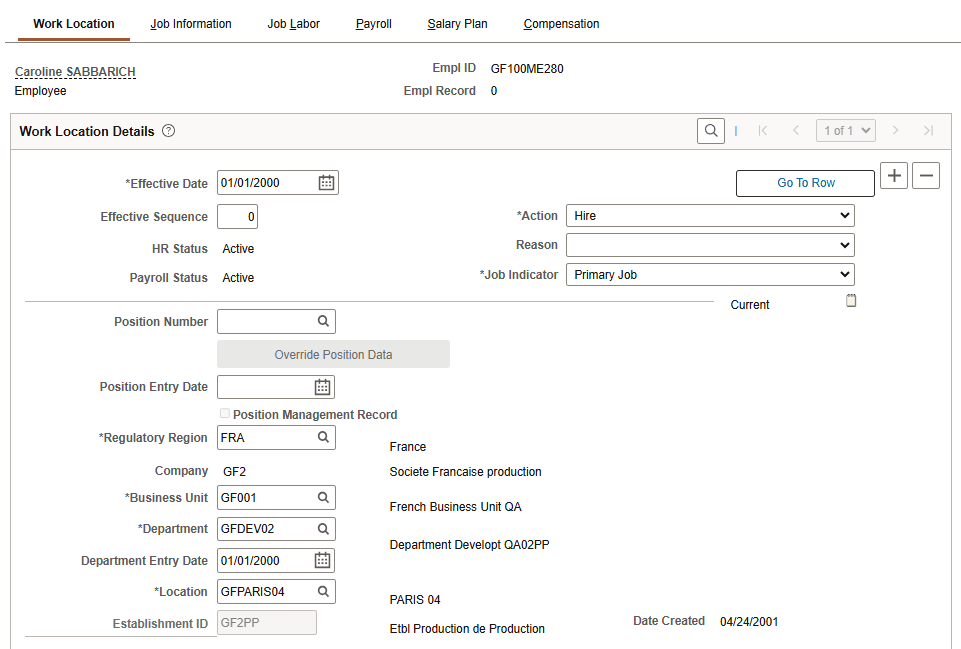This screenshot has height=649, width=961.
Task: Switch to the Payroll tab
Action: [373, 23]
